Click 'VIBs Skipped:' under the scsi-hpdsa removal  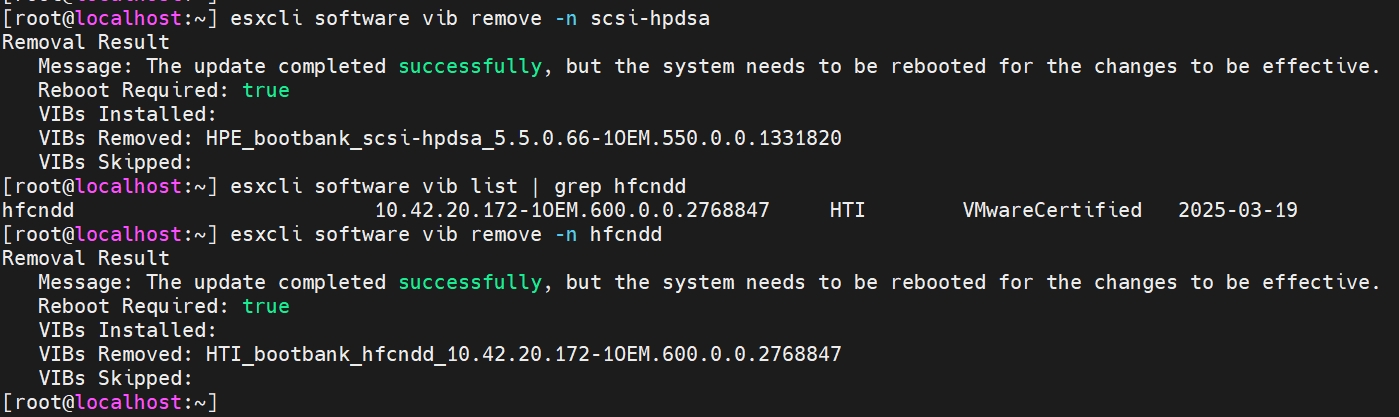(115, 162)
